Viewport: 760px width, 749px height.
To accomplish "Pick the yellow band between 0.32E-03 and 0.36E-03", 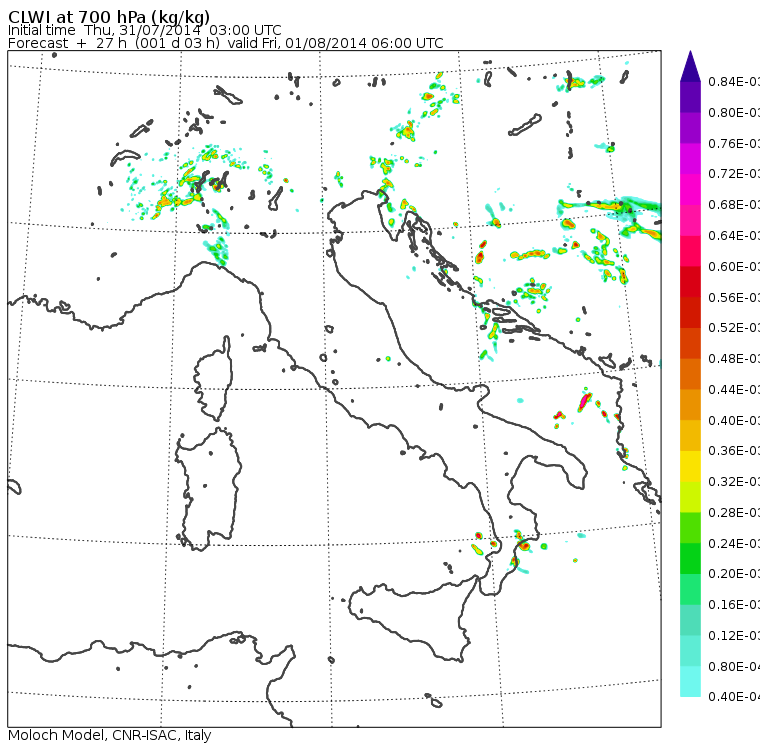I will click(690, 466).
